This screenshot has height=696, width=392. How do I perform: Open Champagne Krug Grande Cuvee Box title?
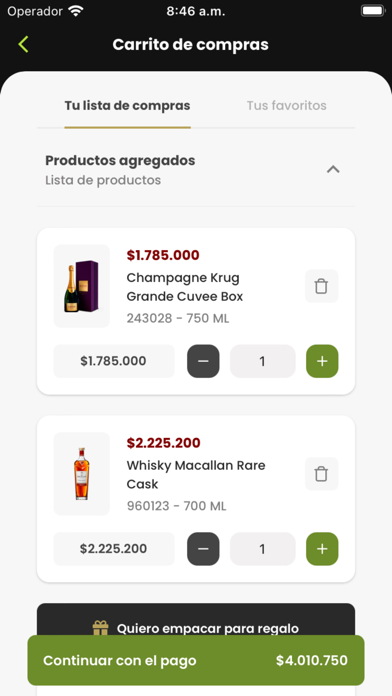[185, 287]
